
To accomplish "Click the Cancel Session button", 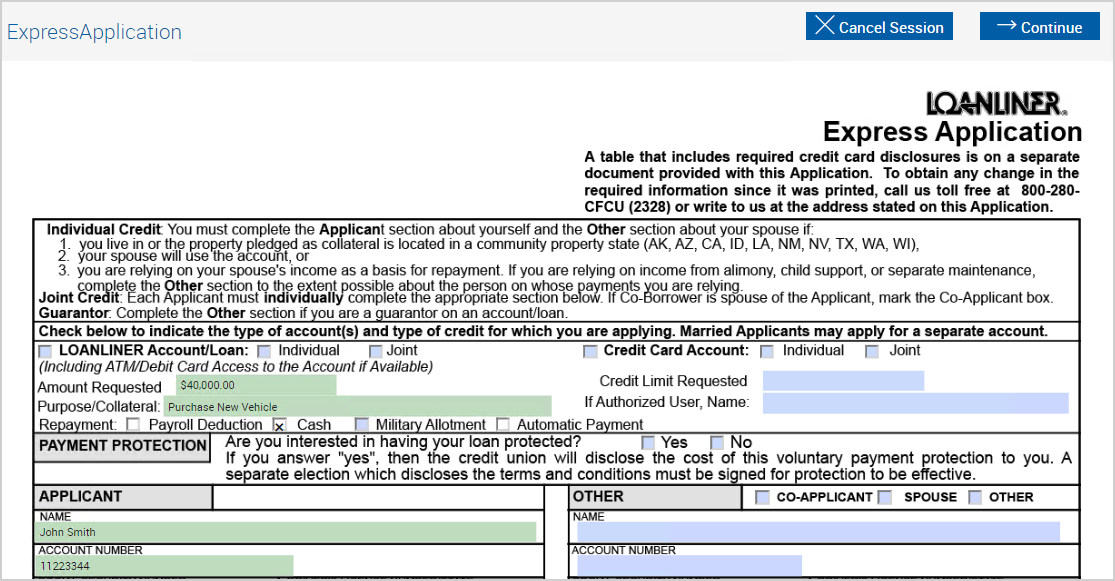I will [879, 27].
